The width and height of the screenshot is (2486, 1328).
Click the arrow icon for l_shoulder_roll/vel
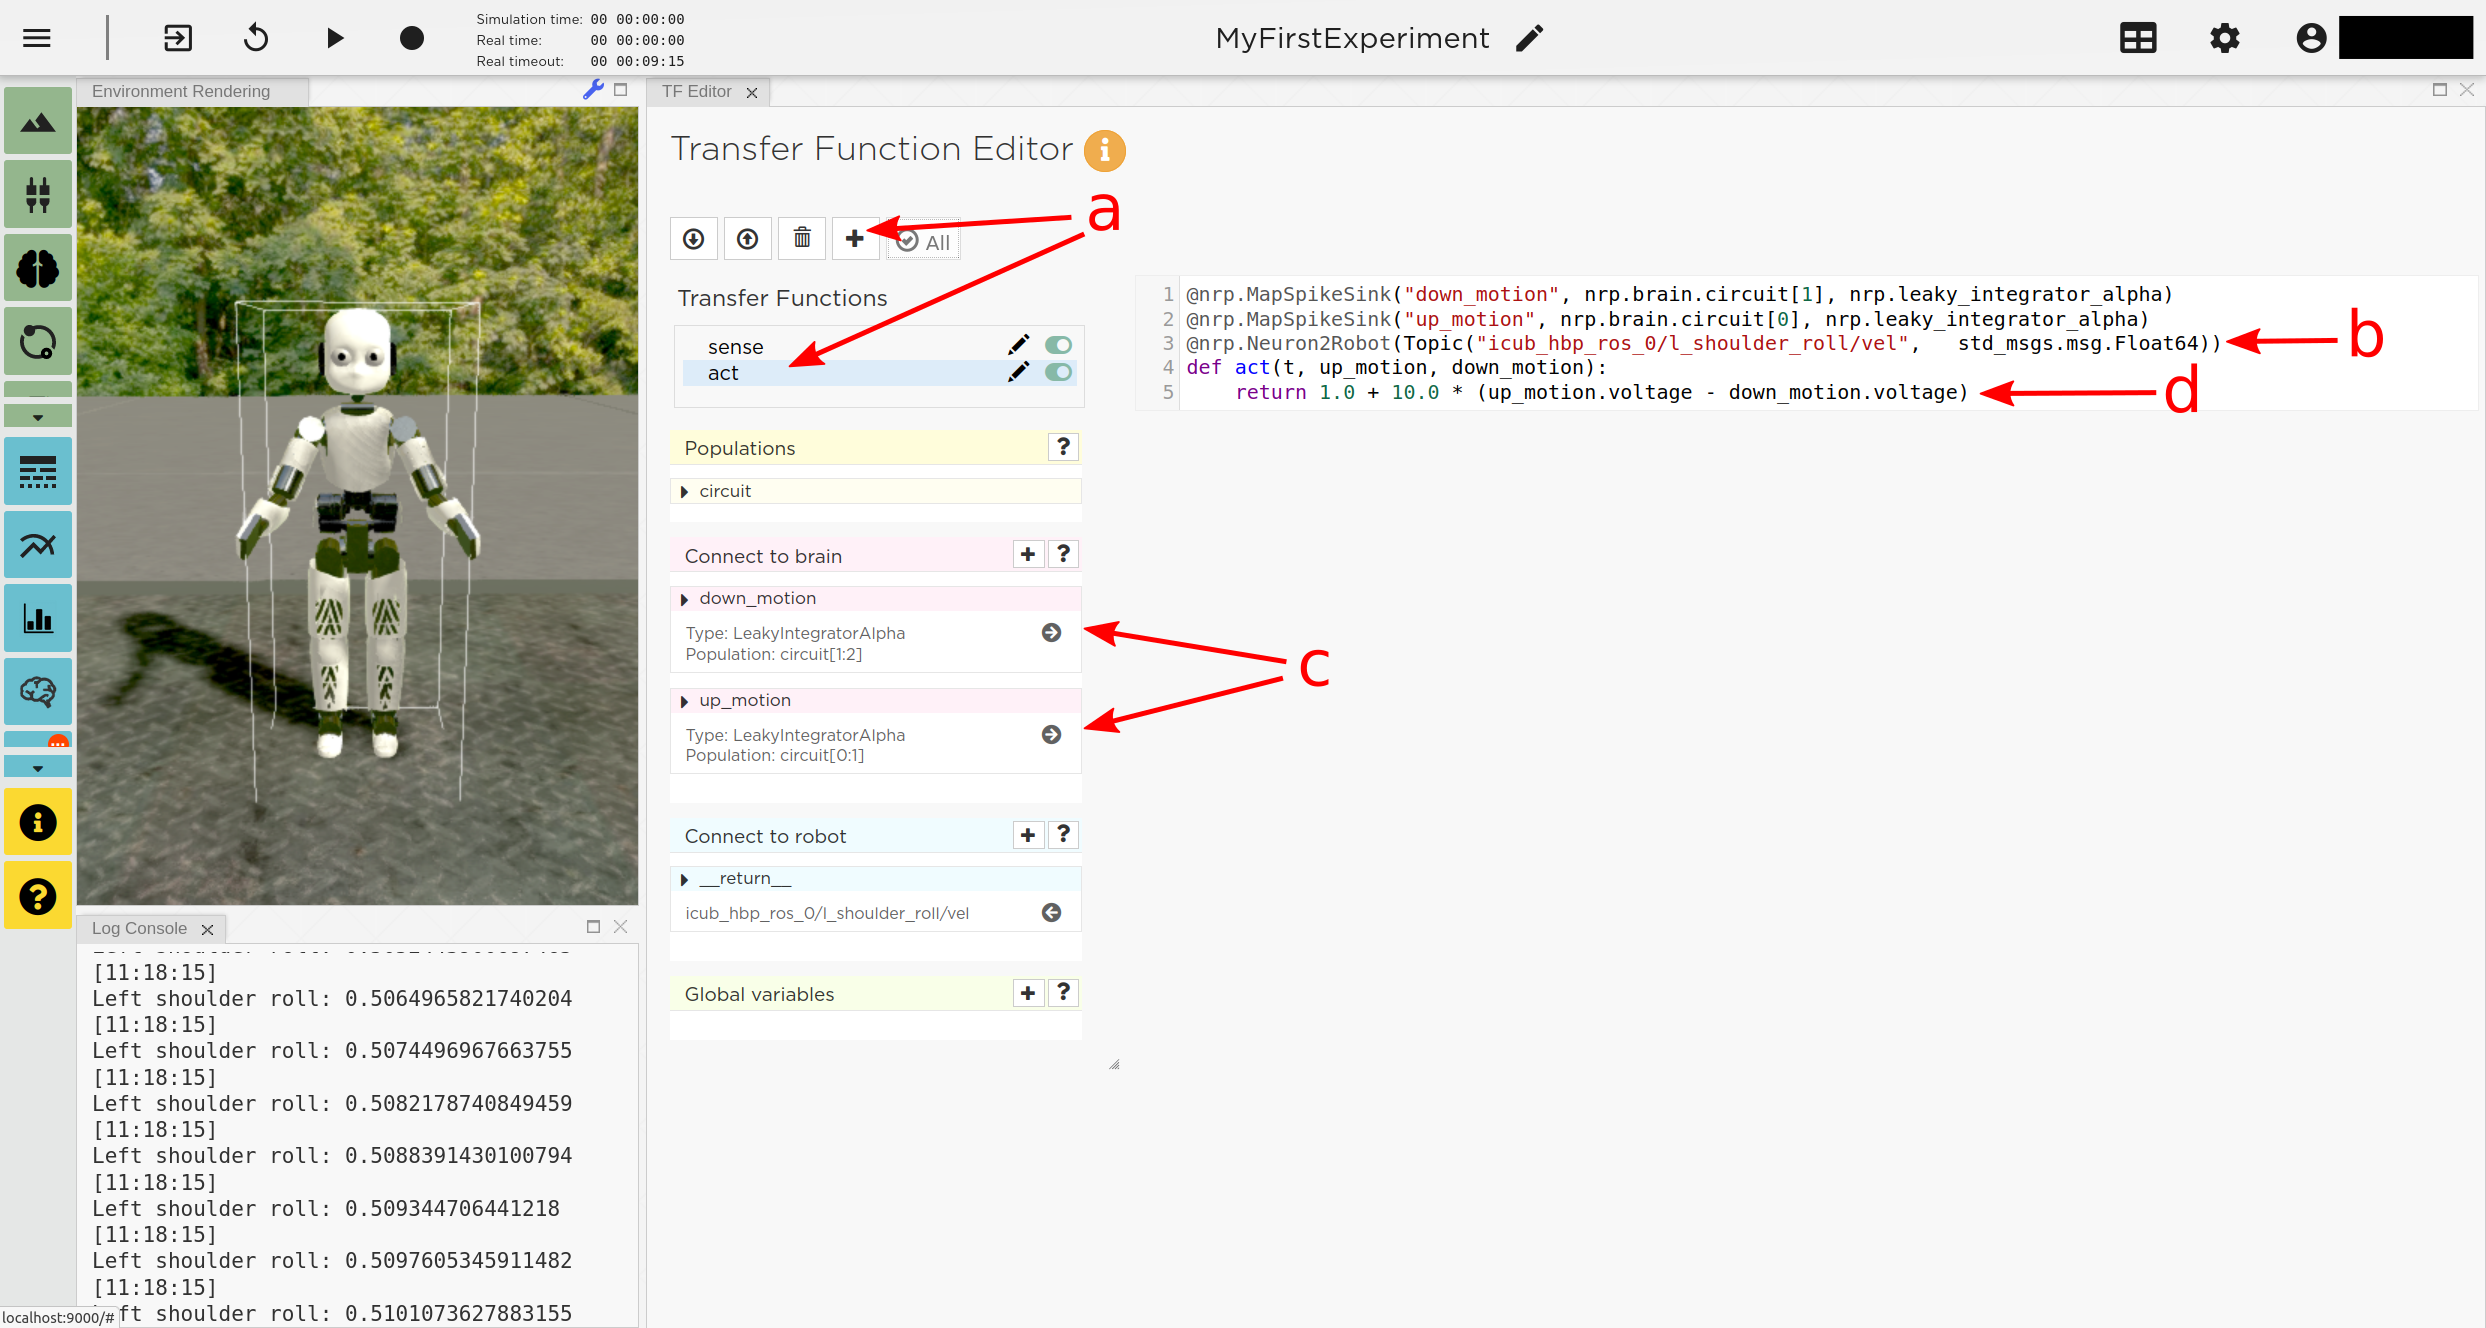(1051, 913)
